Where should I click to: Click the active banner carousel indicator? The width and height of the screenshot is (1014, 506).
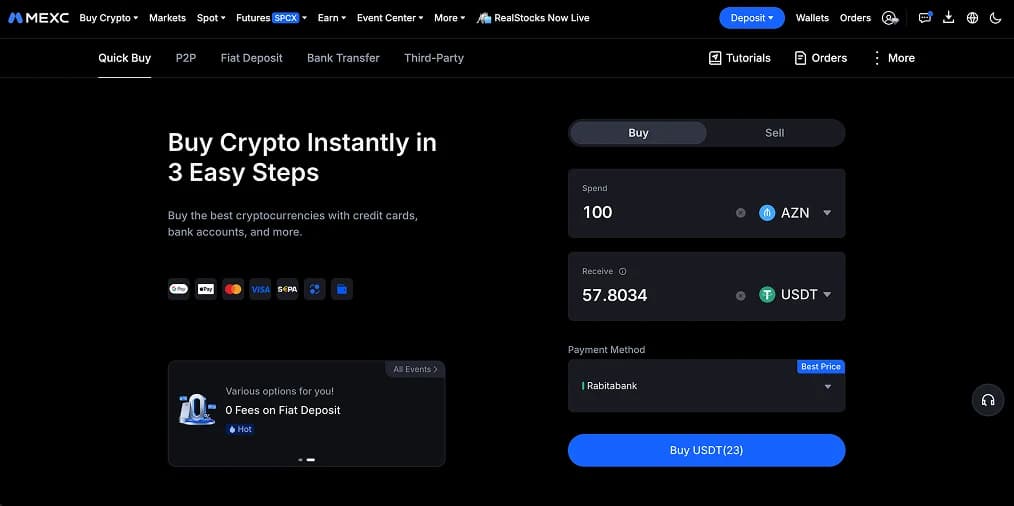tap(310, 459)
